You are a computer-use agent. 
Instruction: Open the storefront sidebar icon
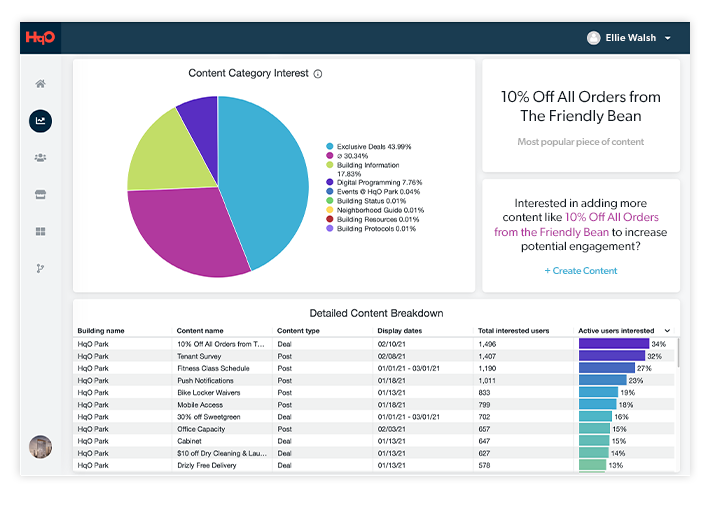click(x=40, y=194)
